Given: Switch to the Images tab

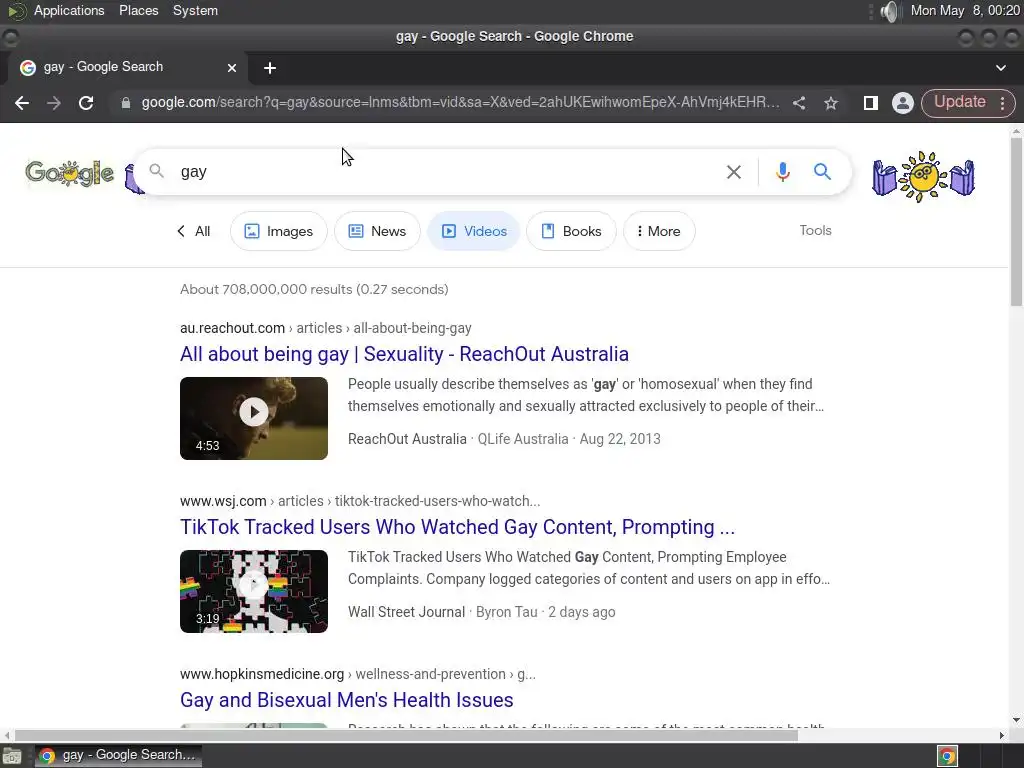Looking at the screenshot, I should tap(279, 231).
